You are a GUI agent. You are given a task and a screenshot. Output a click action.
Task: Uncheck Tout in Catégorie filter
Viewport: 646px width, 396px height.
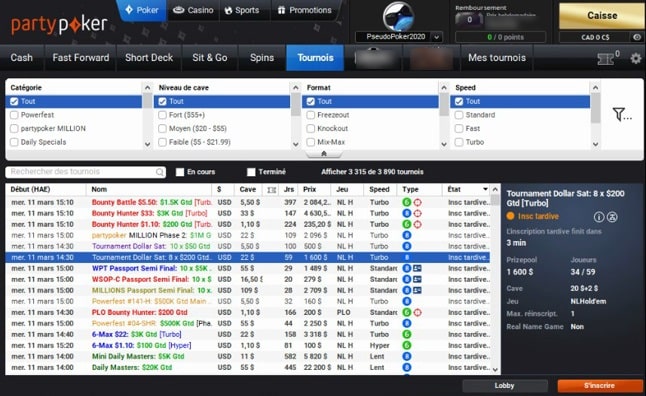(x=14, y=101)
